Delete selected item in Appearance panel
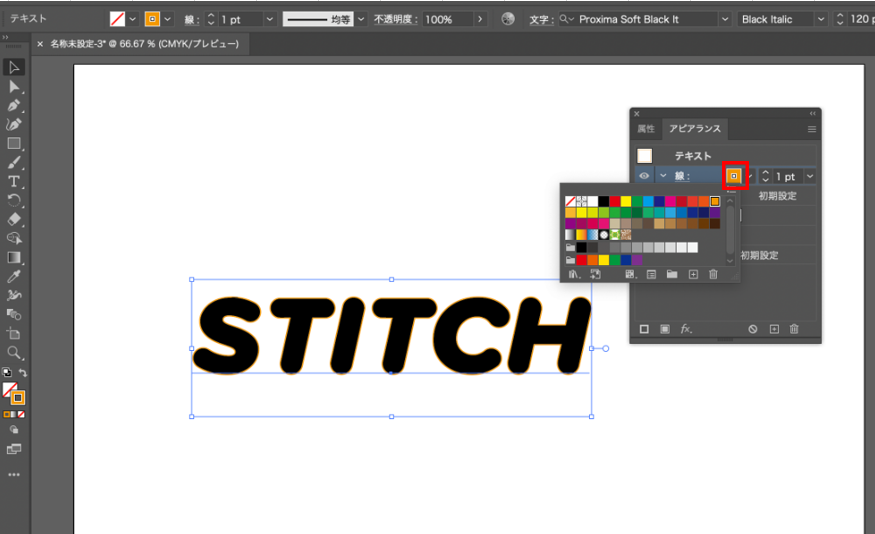Viewport: 875px width, 534px height. pyautogui.click(x=794, y=329)
